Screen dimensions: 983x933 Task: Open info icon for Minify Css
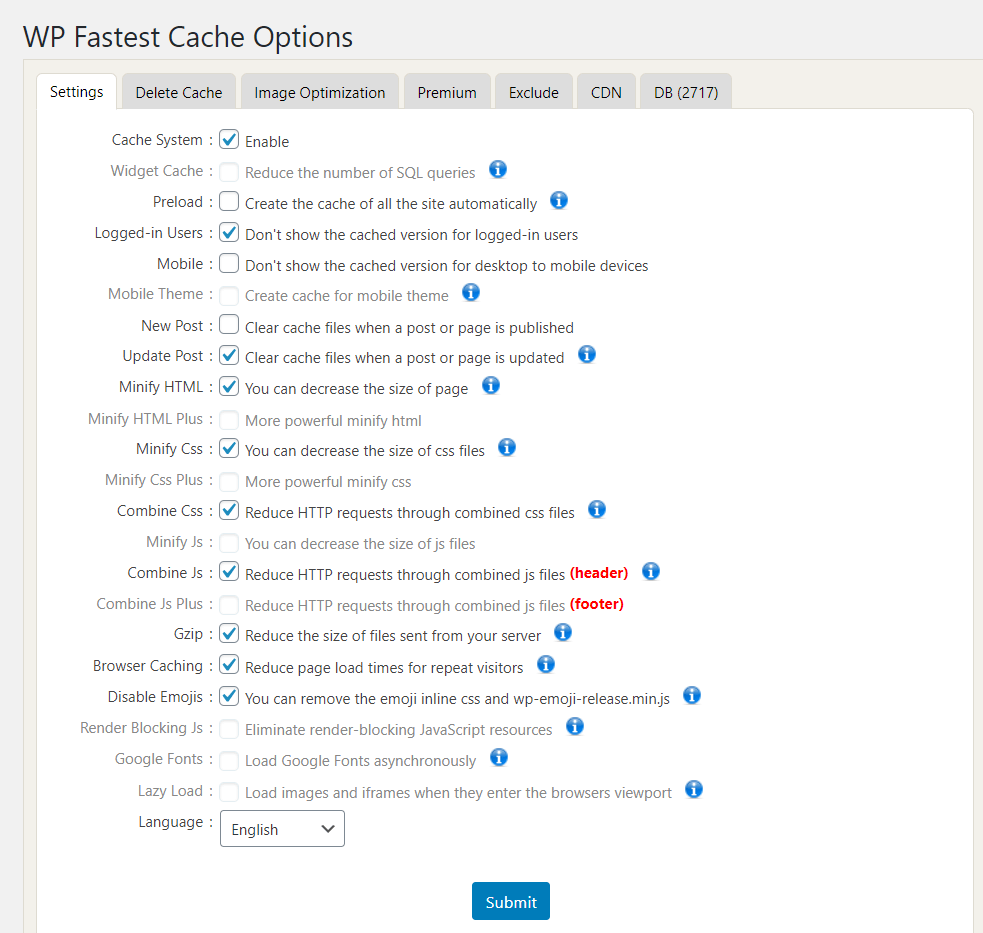(x=507, y=448)
